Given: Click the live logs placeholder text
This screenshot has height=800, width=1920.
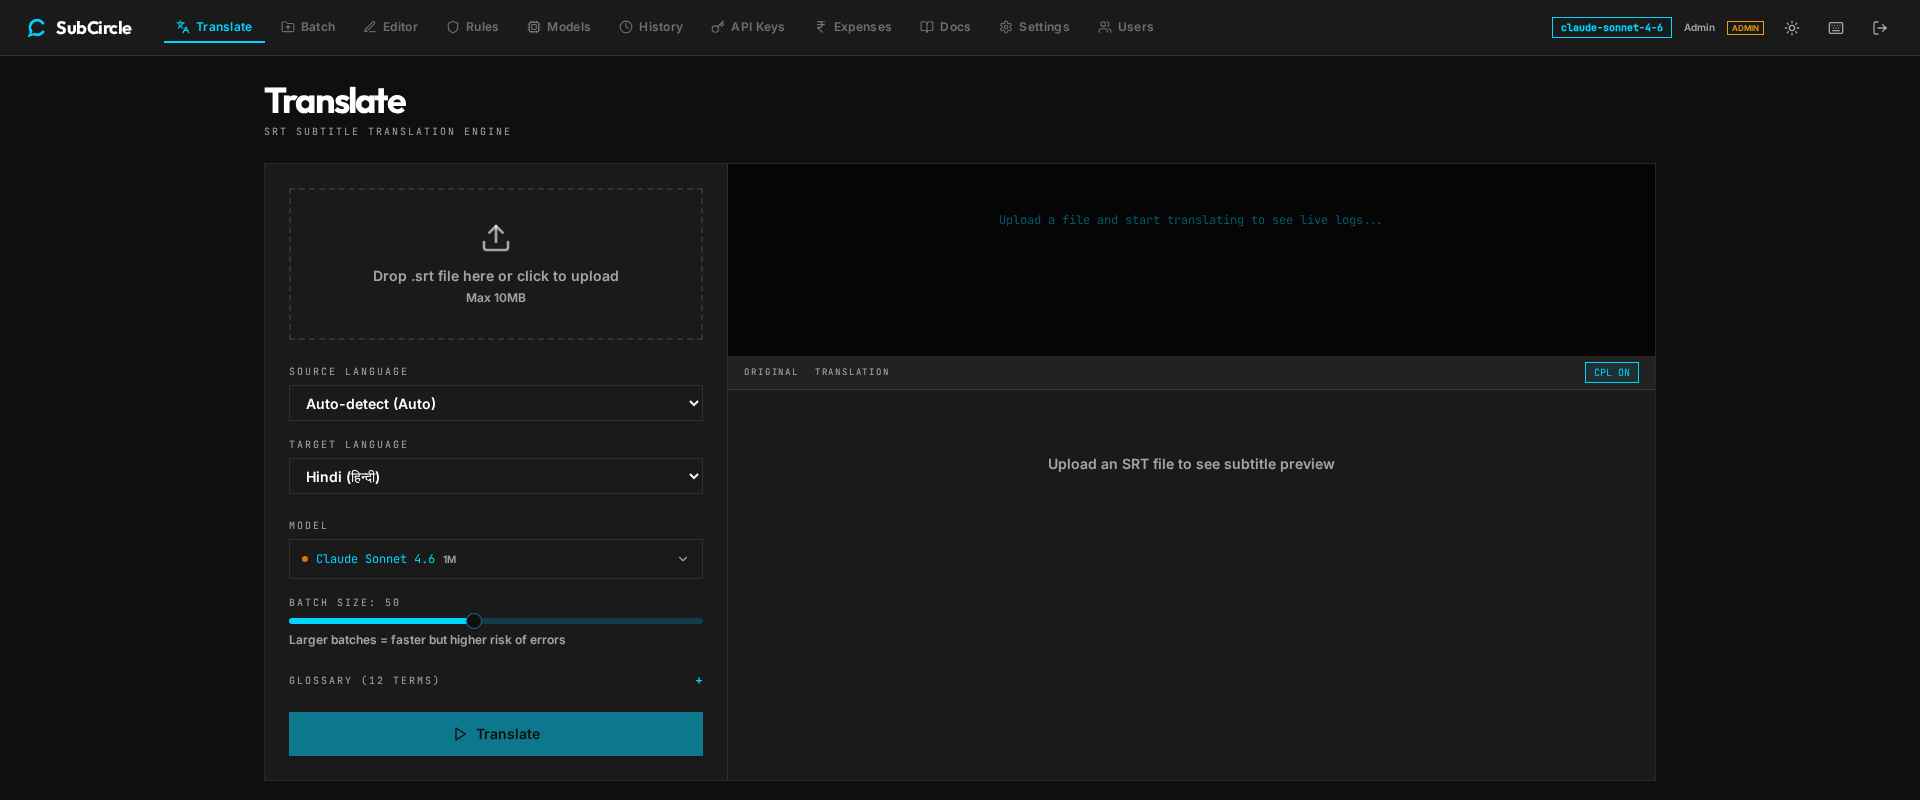Looking at the screenshot, I should 1190,220.
